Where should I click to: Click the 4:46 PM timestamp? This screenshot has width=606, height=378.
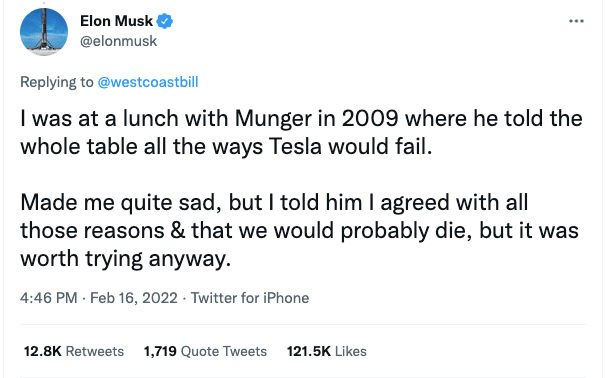[49, 298]
